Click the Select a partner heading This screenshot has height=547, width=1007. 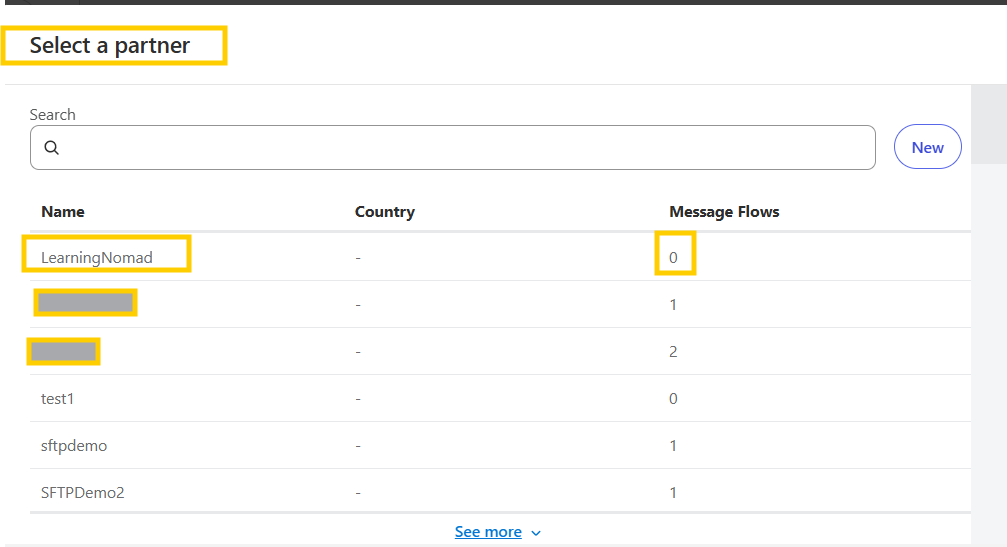(x=110, y=46)
